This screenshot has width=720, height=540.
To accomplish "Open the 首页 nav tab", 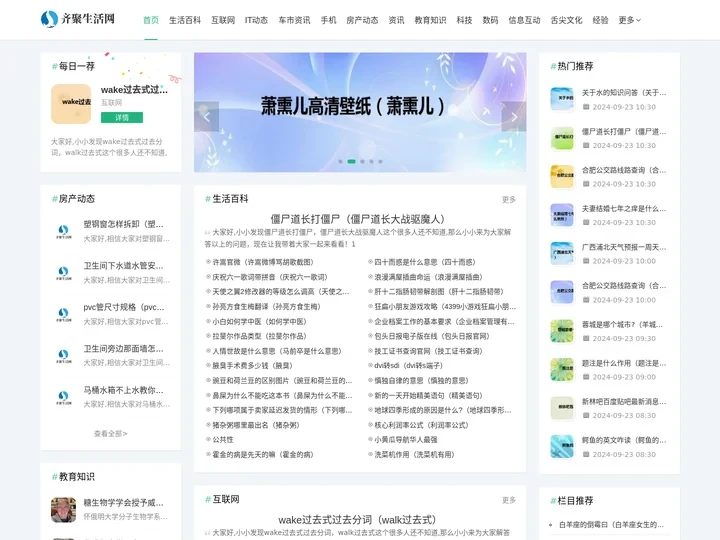I will [x=151, y=20].
